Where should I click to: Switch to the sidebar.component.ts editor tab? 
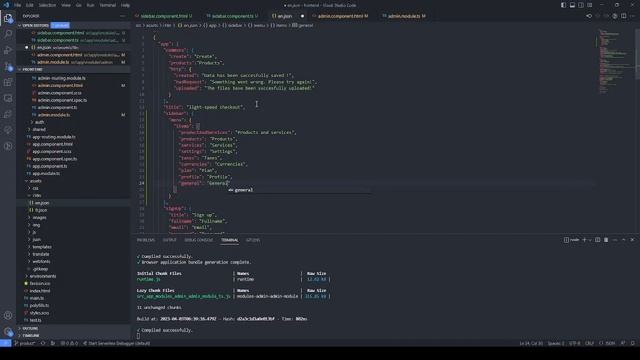pos(232,16)
